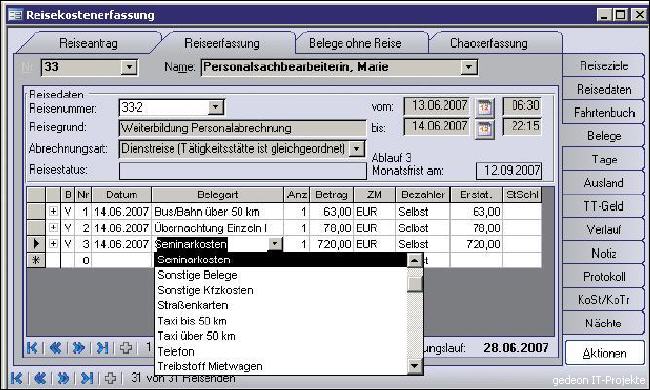The image size is (650, 390).
Task: Expand the Übernachtung Einzeln row
Action: point(53,228)
